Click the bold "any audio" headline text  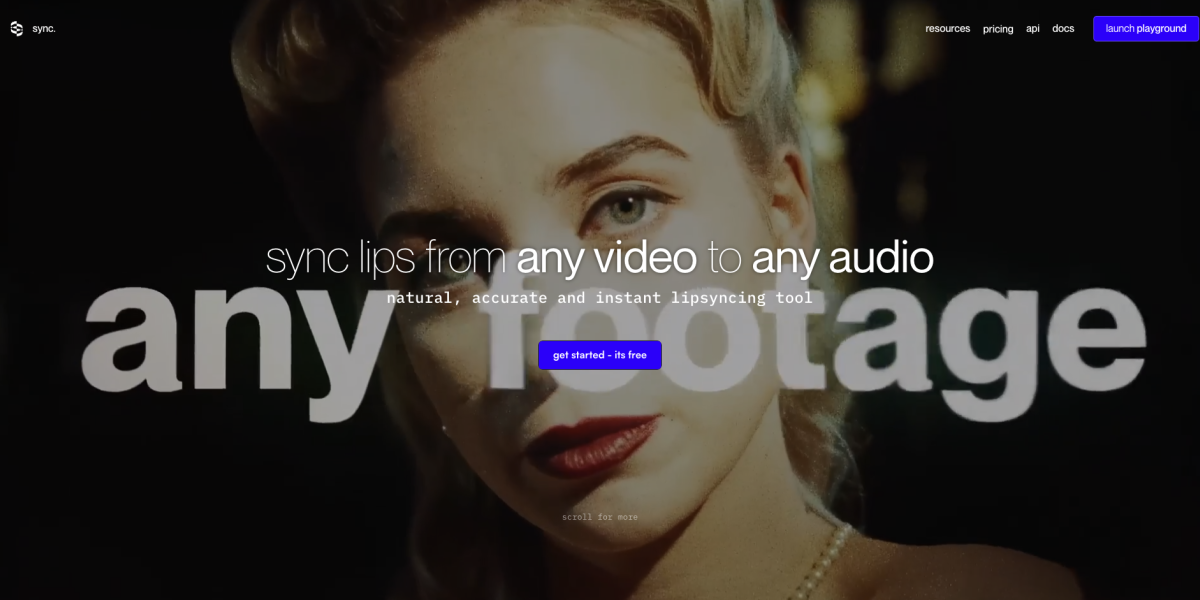click(842, 258)
